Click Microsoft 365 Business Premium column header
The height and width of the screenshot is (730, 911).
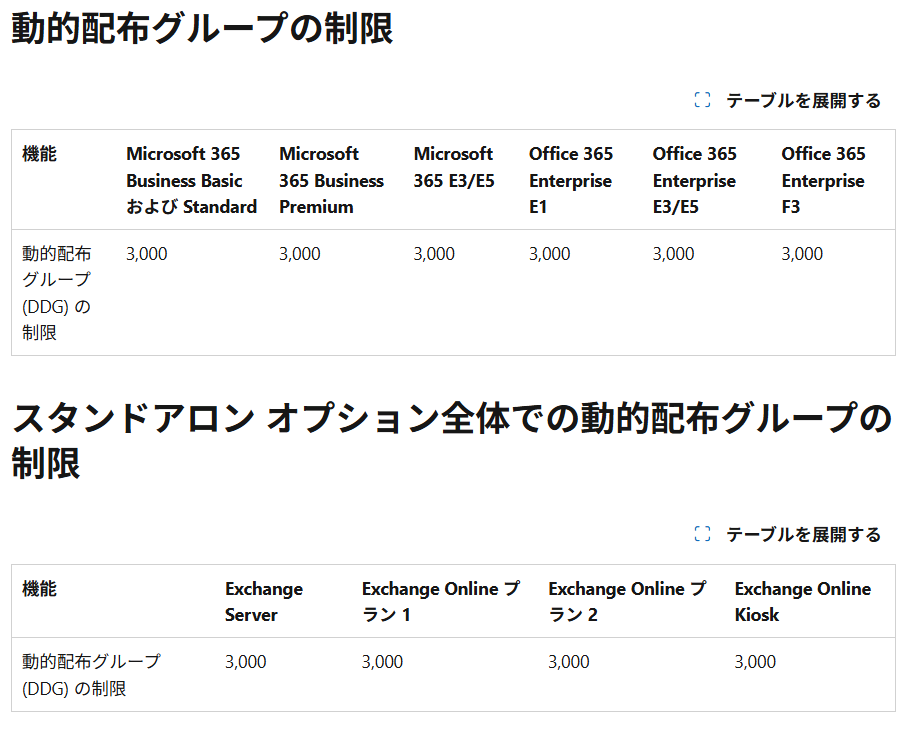(x=331, y=180)
